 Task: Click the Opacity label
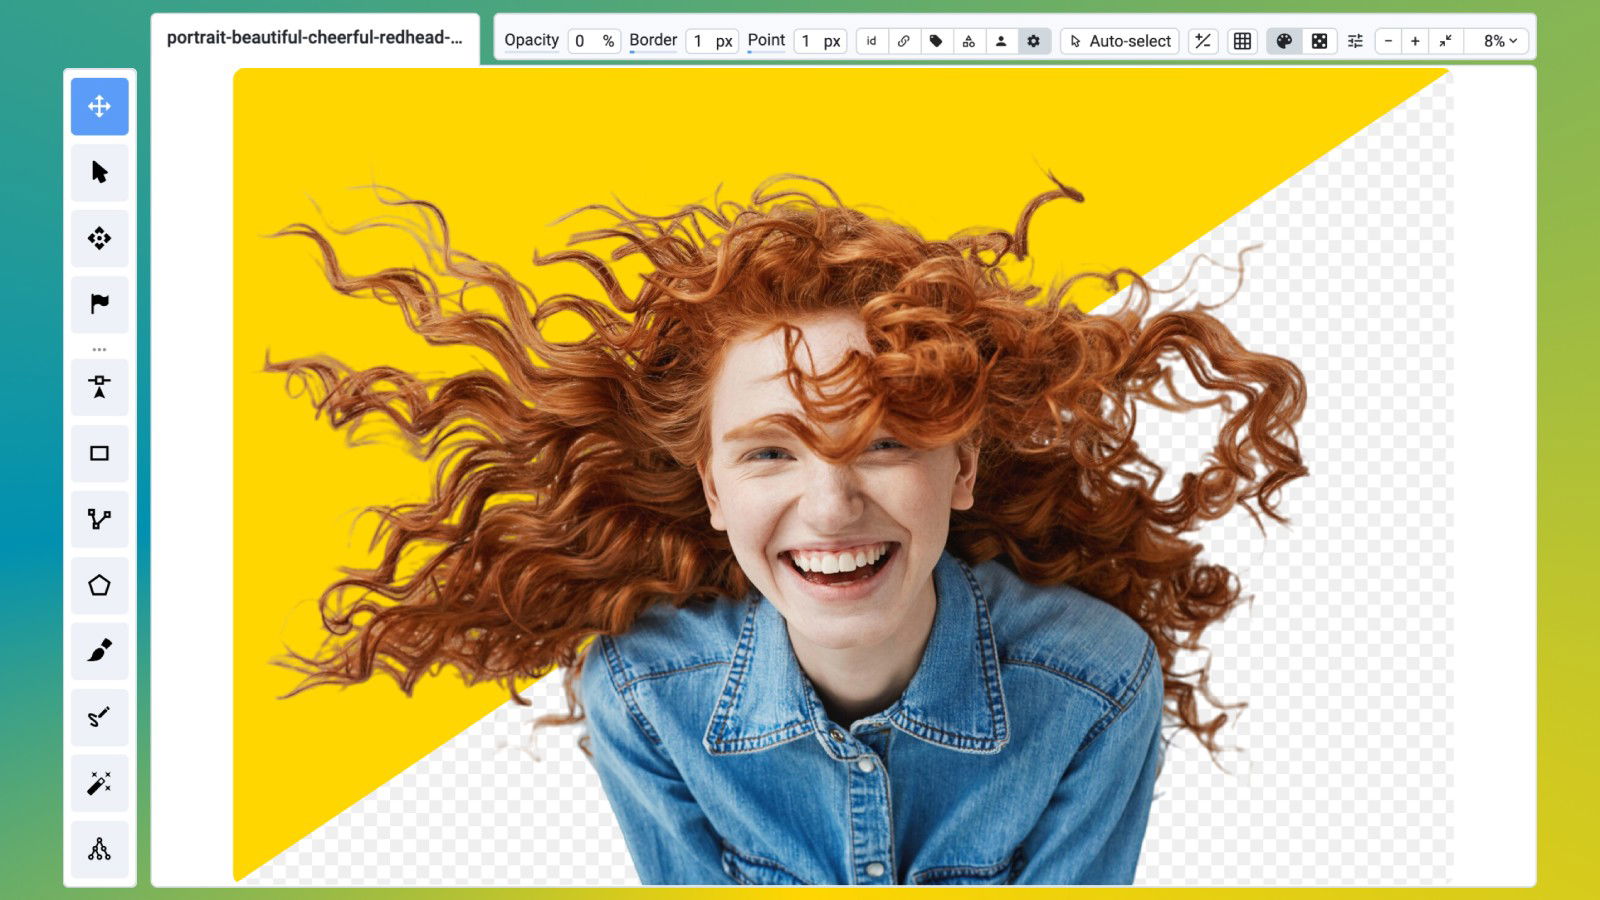(x=531, y=40)
